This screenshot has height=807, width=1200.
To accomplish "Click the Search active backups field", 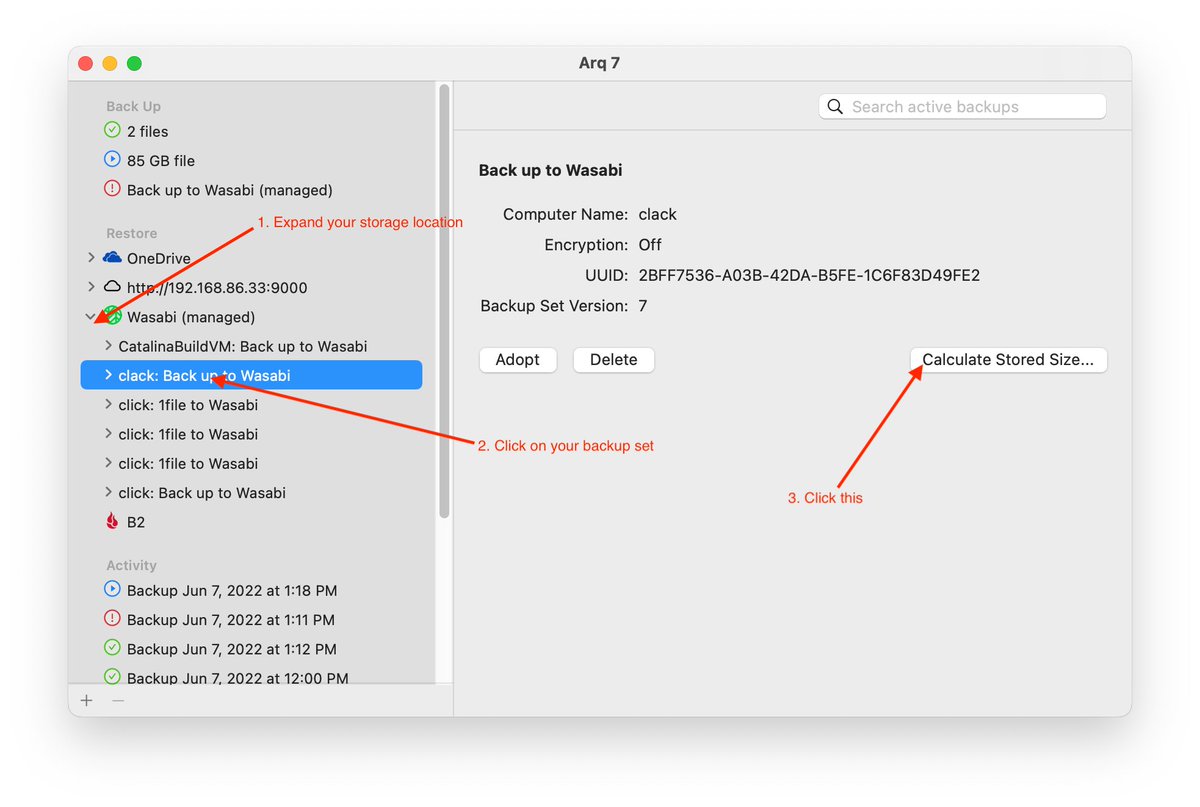I will (x=963, y=107).
